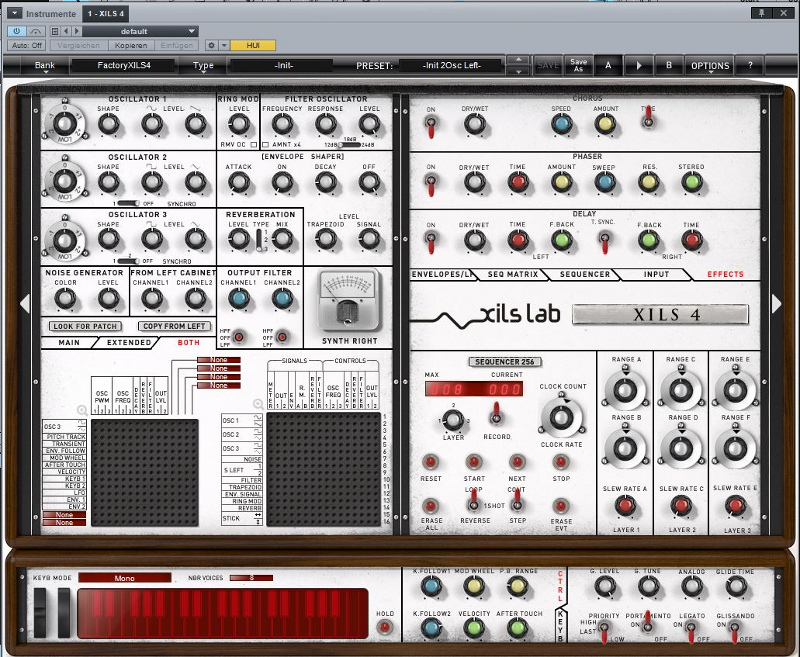
Task: Click the bypass icon beside the power button
Action: pos(35,31)
